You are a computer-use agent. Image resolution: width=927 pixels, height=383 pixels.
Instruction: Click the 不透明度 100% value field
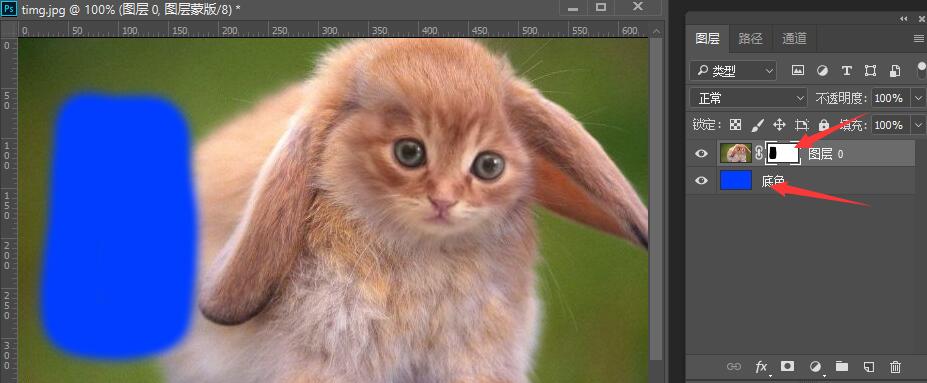click(889, 98)
